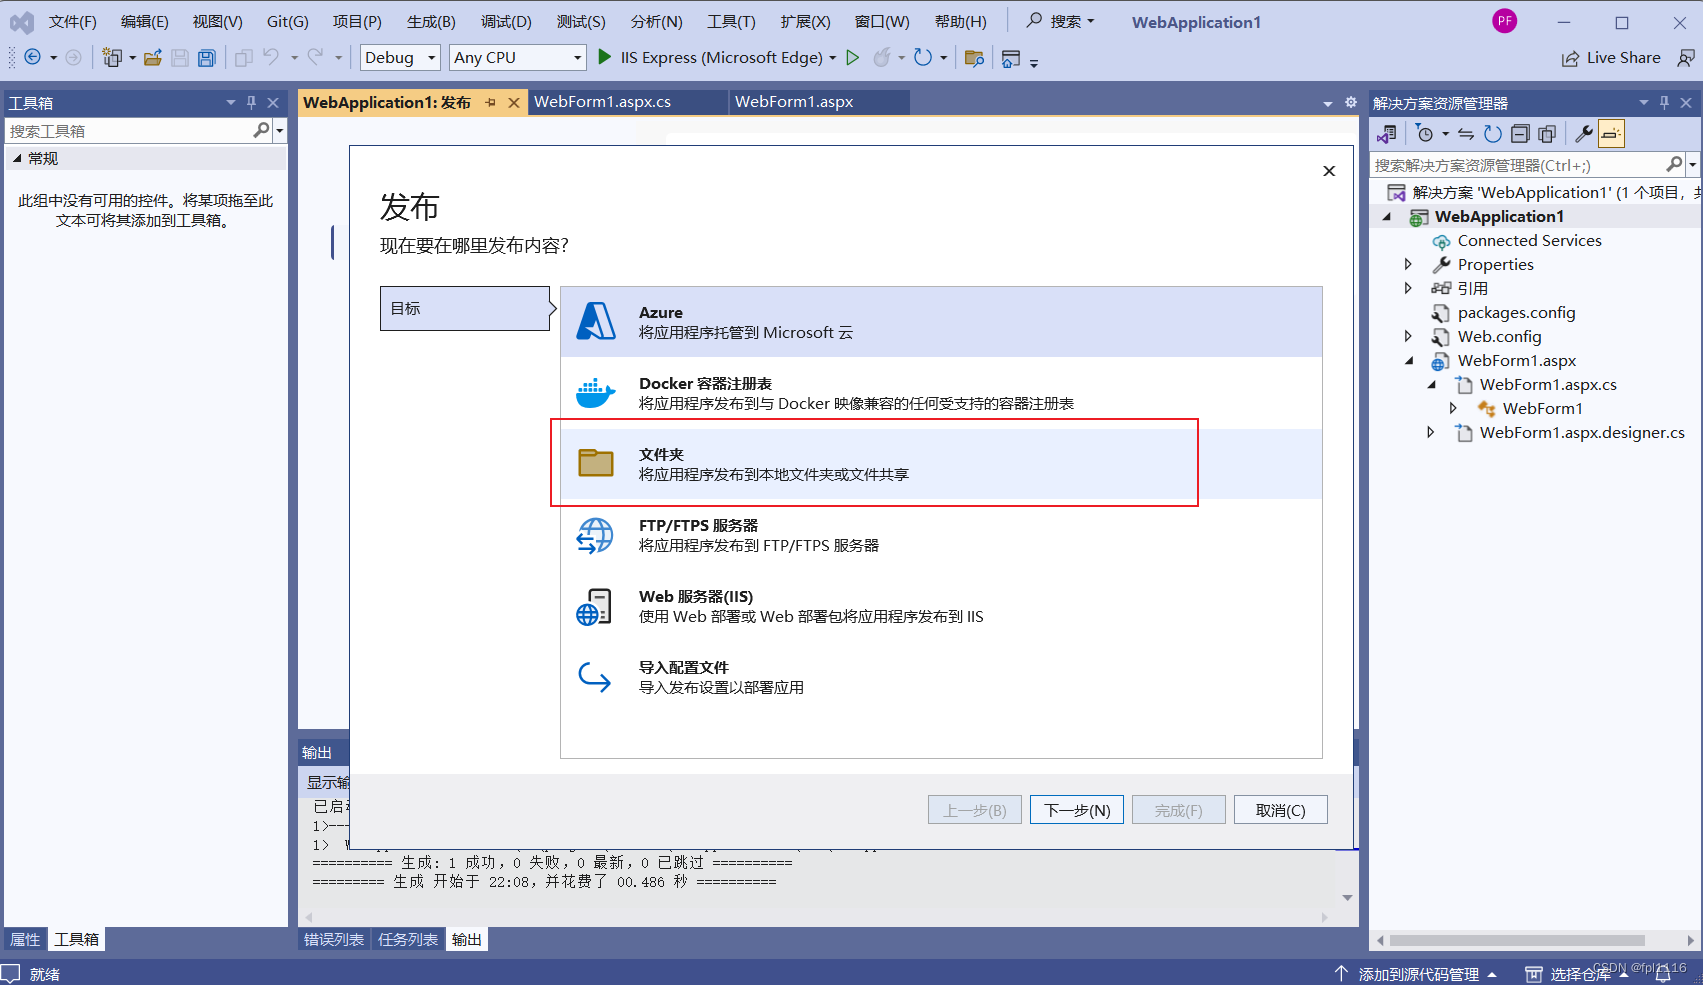This screenshot has height=985, width=1703.
Task: Click the 下一步(N) next button
Action: coord(1077,810)
